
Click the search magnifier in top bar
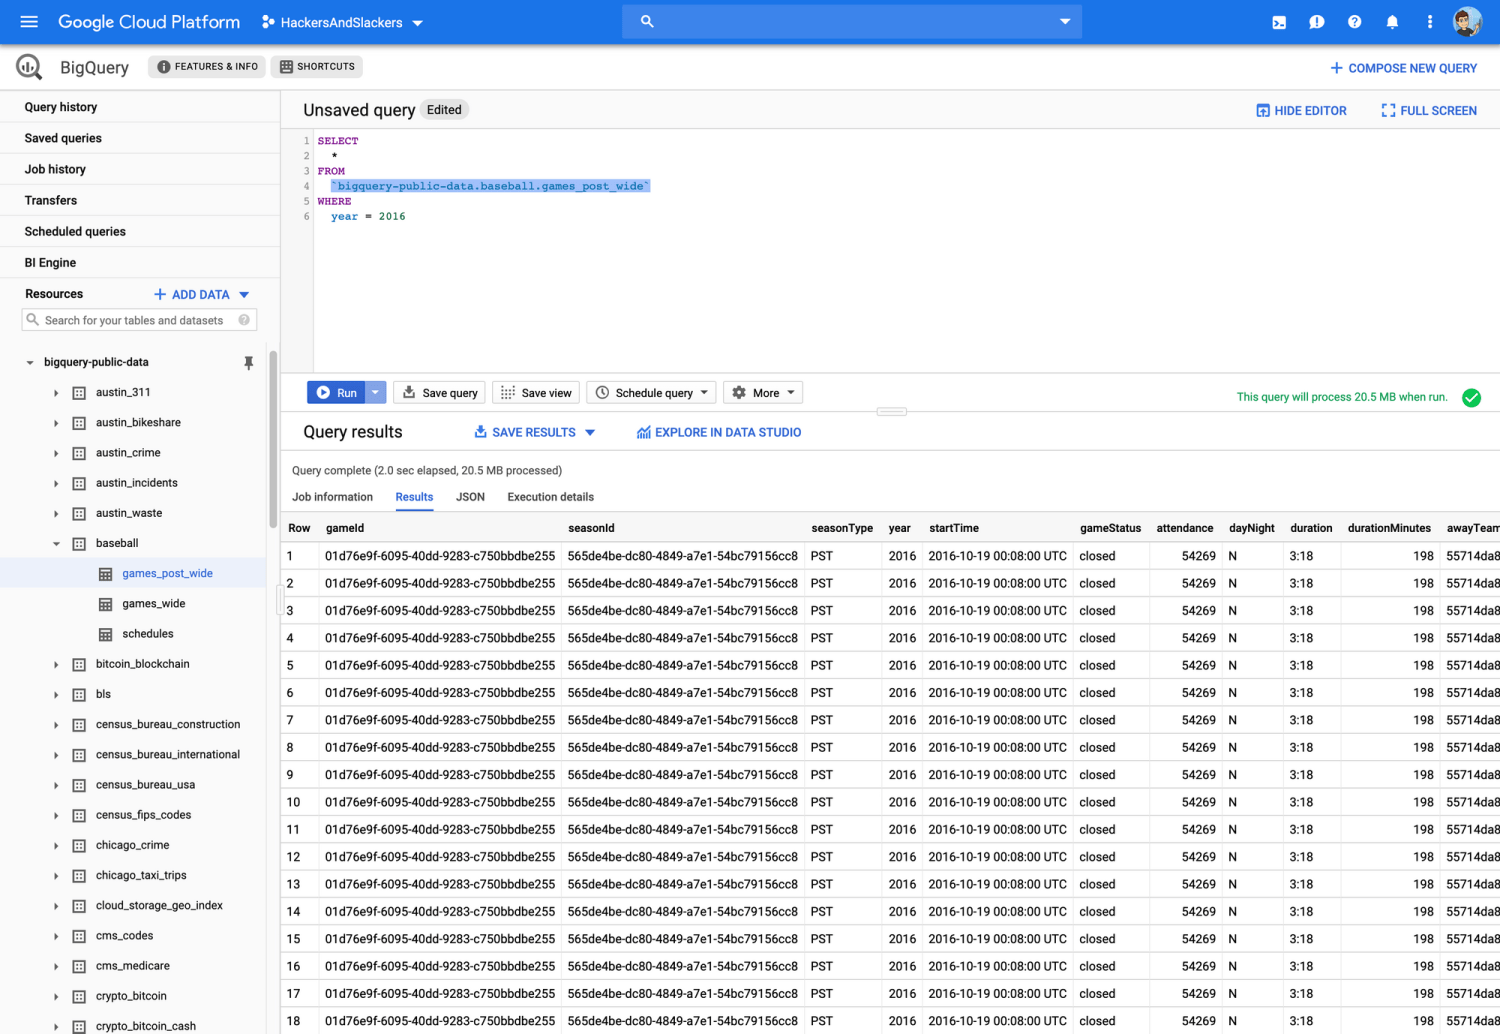coord(647,21)
